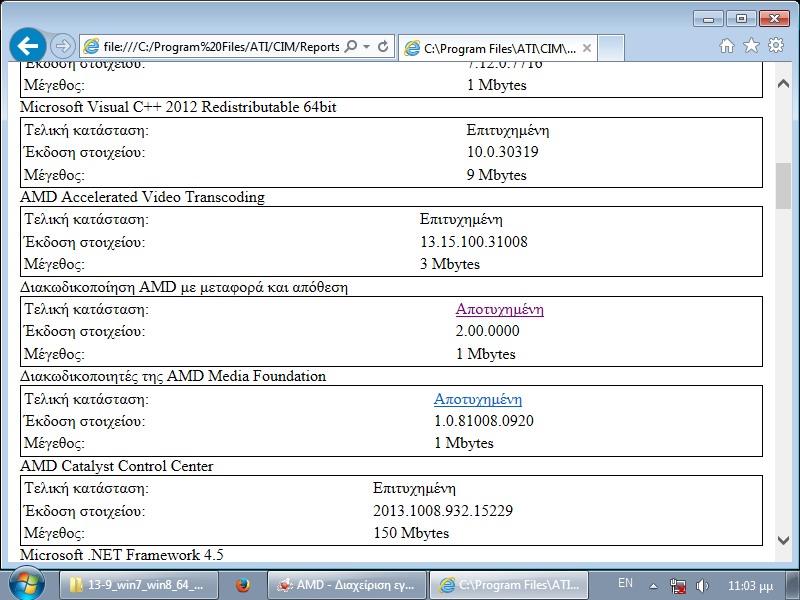Click the network status tray icon
The width and height of the screenshot is (800, 600).
coord(678,586)
